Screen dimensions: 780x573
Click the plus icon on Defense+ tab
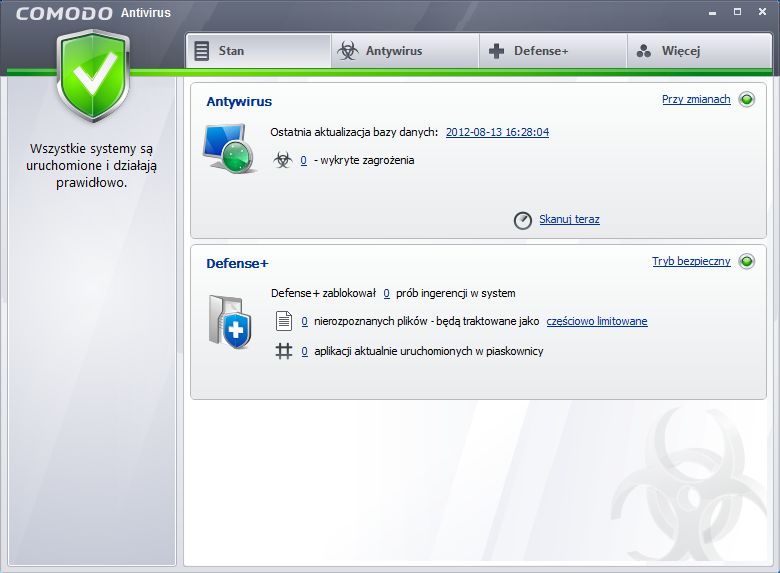(x=496, y=51)
